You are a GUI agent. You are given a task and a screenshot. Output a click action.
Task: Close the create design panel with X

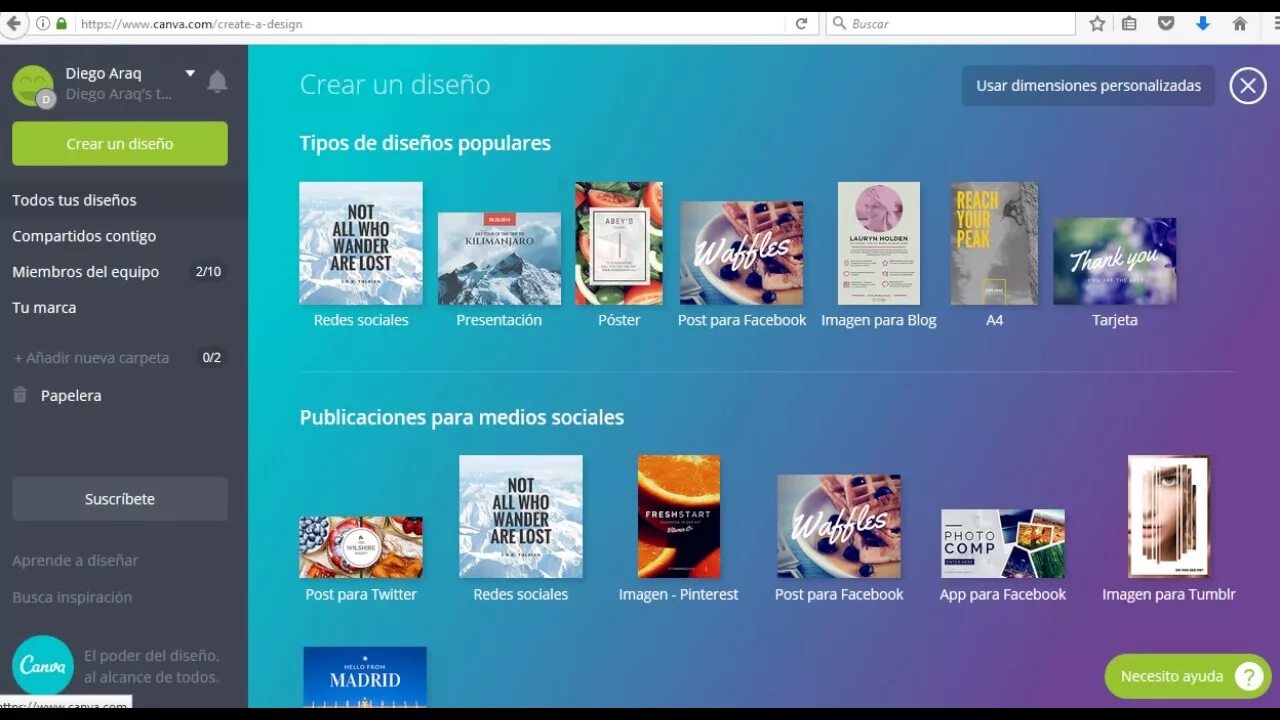click(1248, 86)
